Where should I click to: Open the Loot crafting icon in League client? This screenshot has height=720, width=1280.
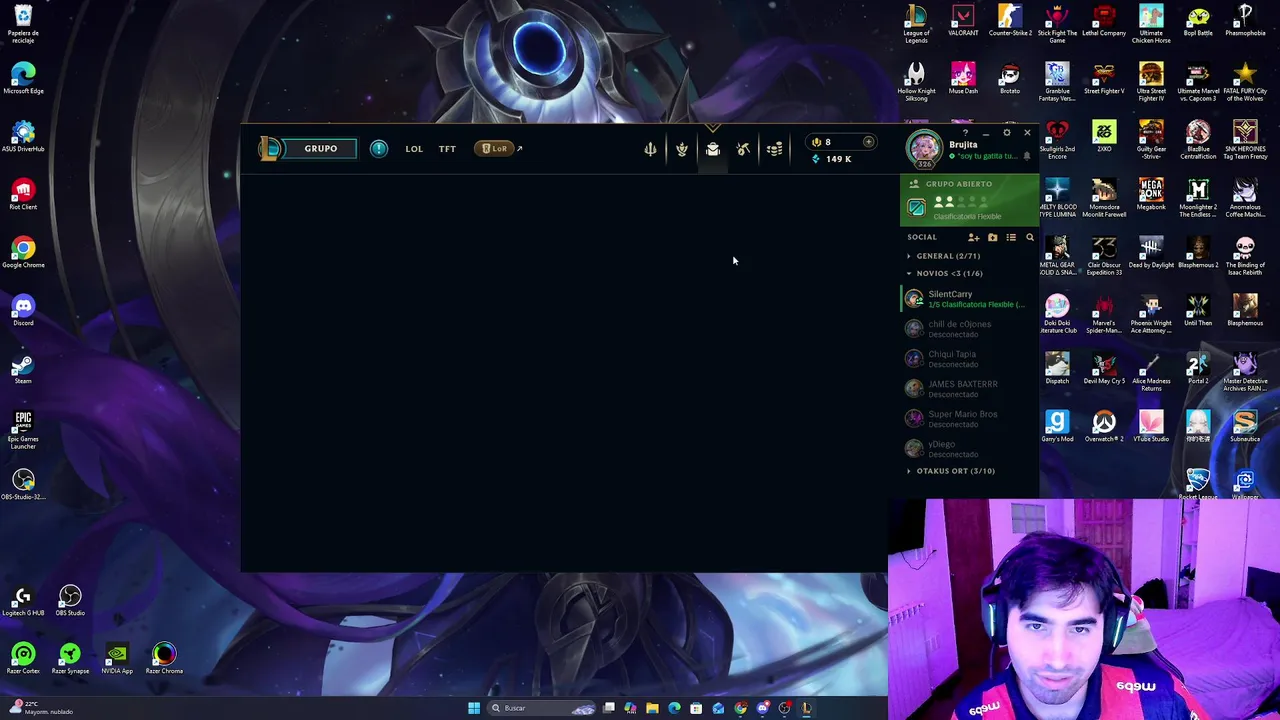tap(681, 149)
